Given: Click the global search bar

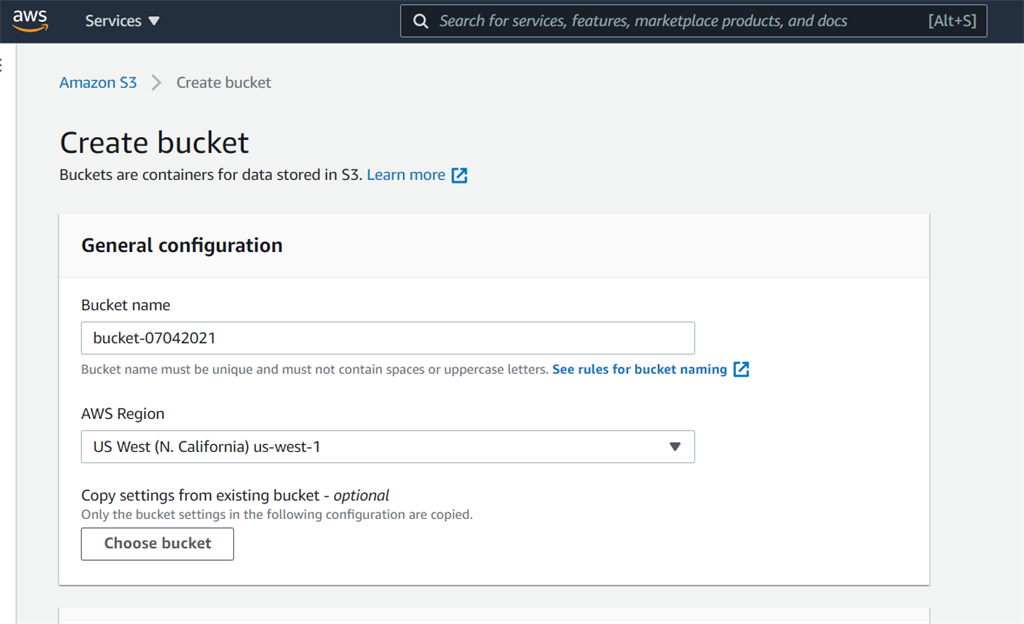Looking at the screenshot, I should click(x=650, y=20).
